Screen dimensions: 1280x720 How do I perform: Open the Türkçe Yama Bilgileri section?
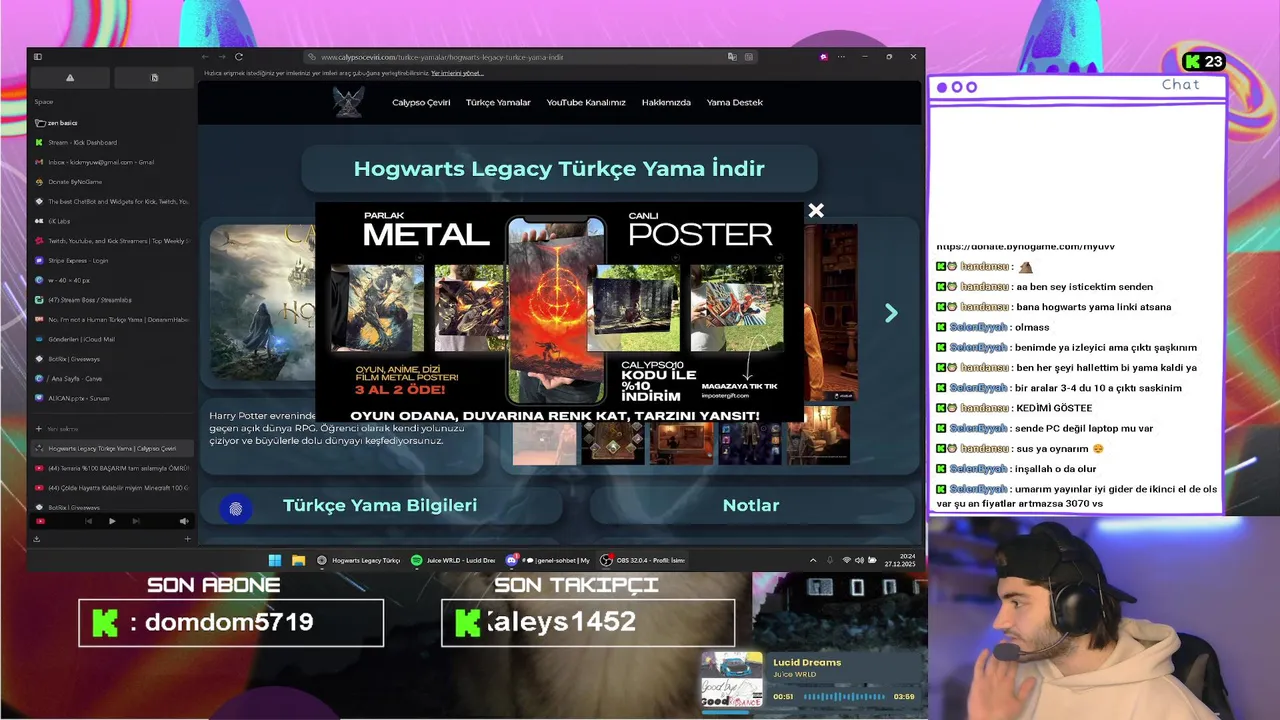[380, 506]
